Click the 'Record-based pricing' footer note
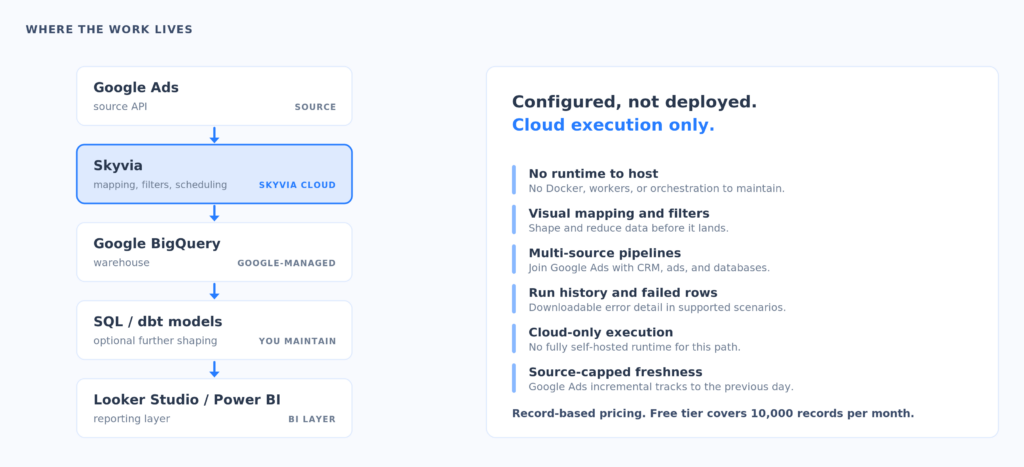This screenshot has width=1024, height=467. click(713, 413)
